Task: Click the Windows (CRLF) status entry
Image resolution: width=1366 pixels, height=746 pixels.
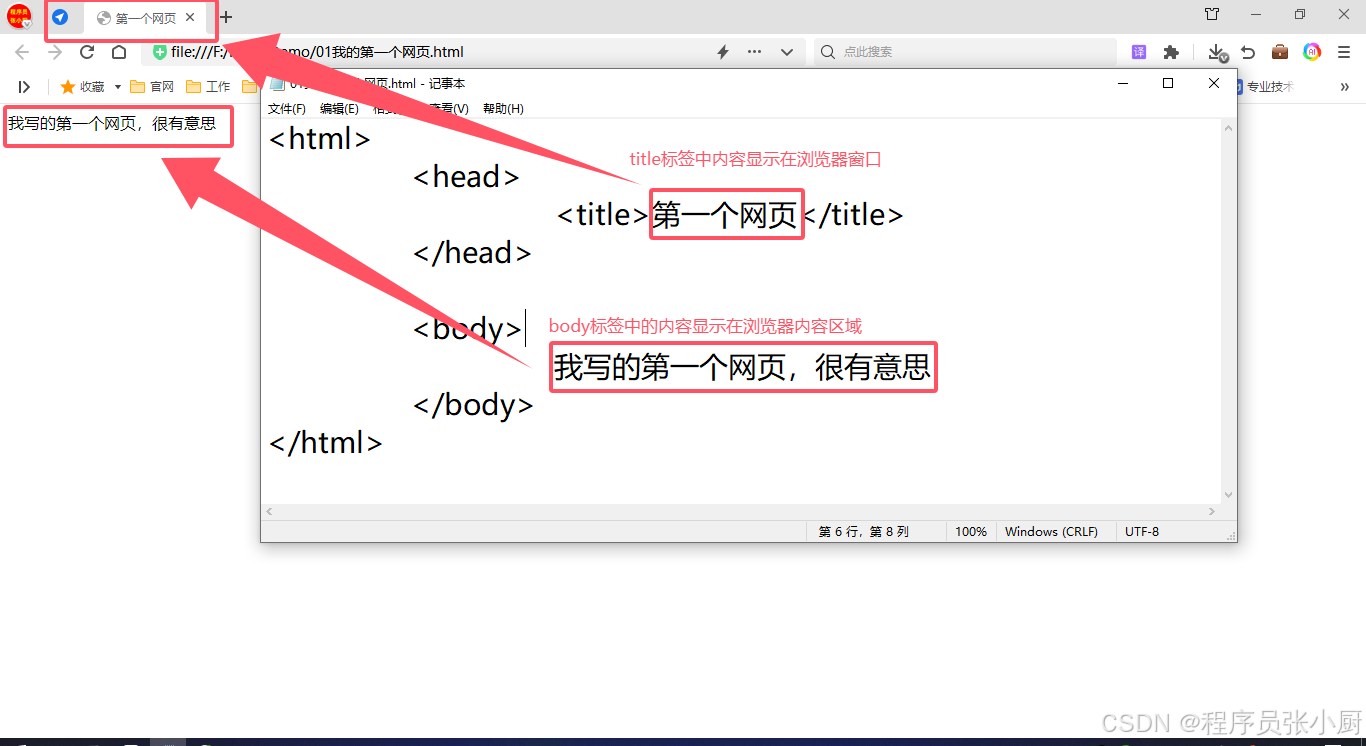Action: point(1051,532)
